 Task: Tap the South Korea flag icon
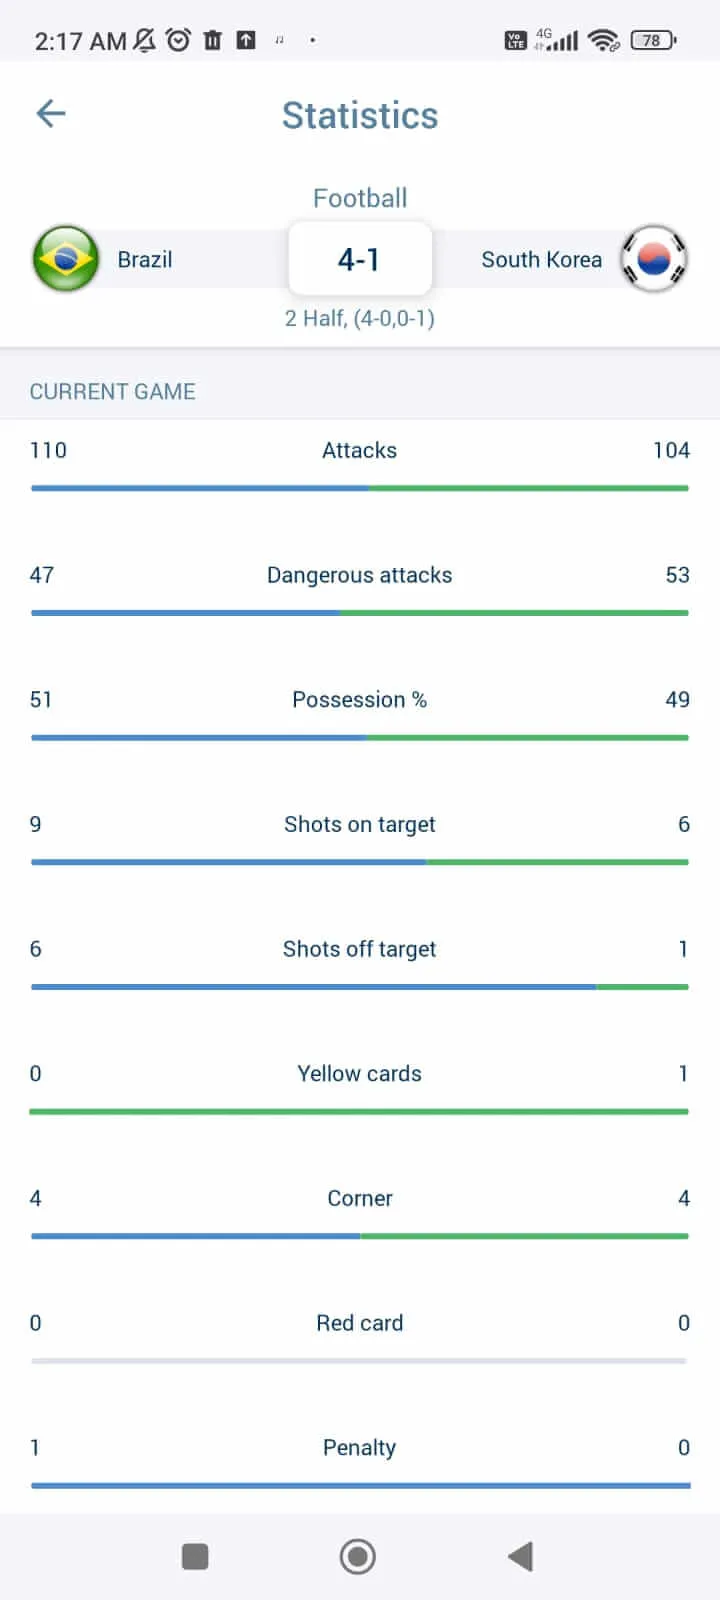pos(654,259)
